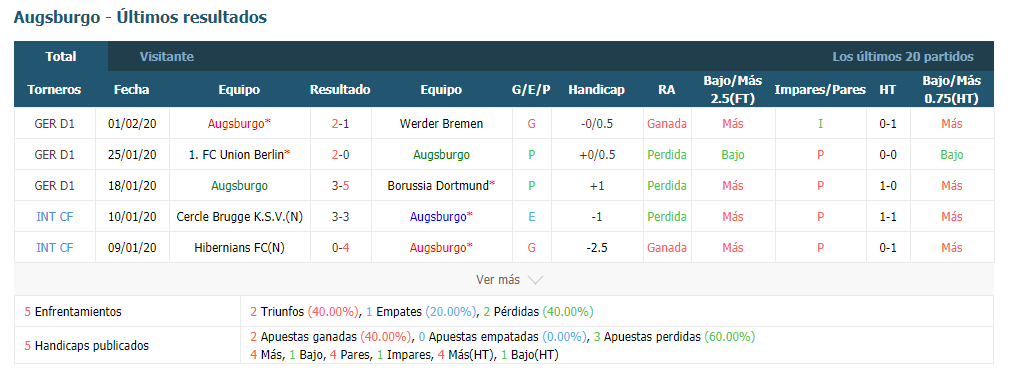Click the INT CF tournament in the last row
1017x373 pixels.
point(54,248)
